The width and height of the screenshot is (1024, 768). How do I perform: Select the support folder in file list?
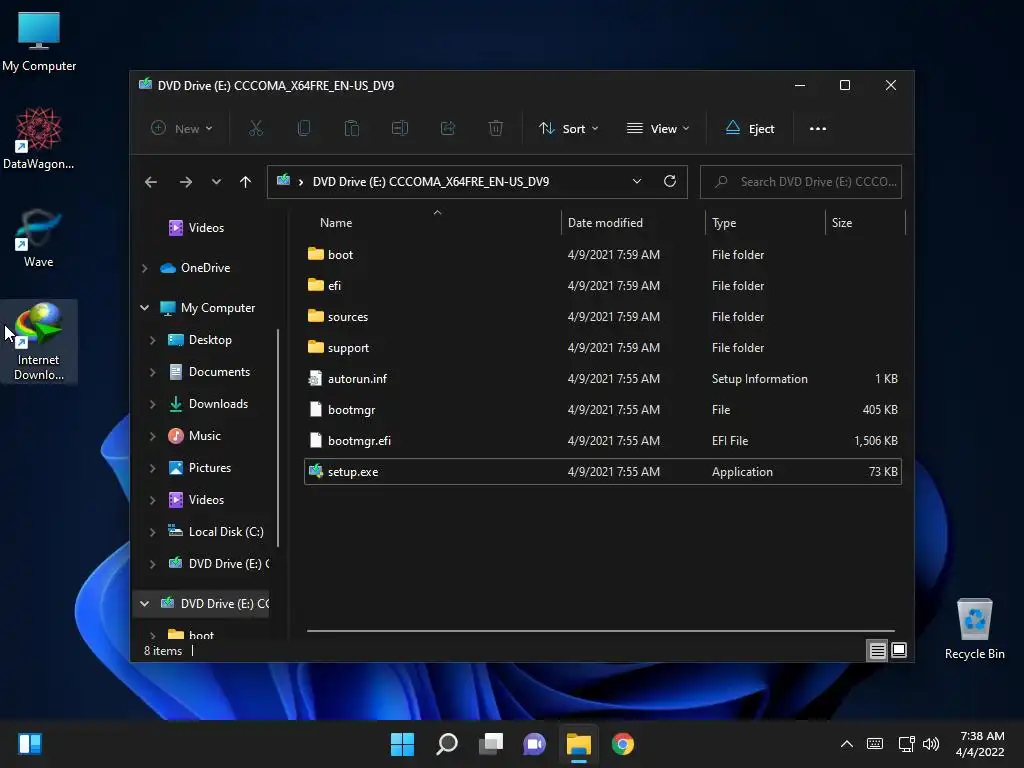[x=602, y=347]
